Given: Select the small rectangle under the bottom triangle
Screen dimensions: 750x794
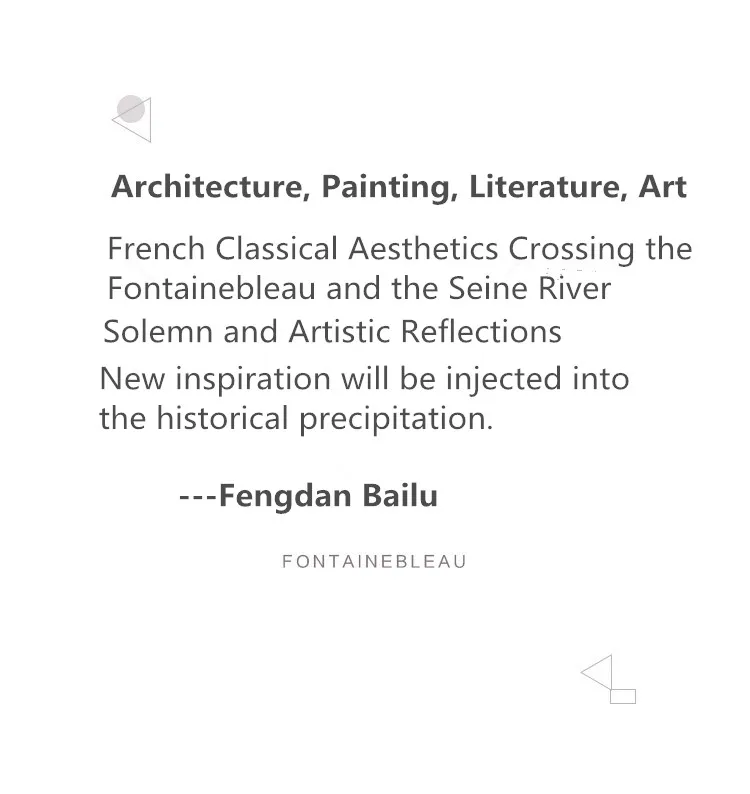Looking at the screenshot, I should pyautogui.click(x=623, y=696).
